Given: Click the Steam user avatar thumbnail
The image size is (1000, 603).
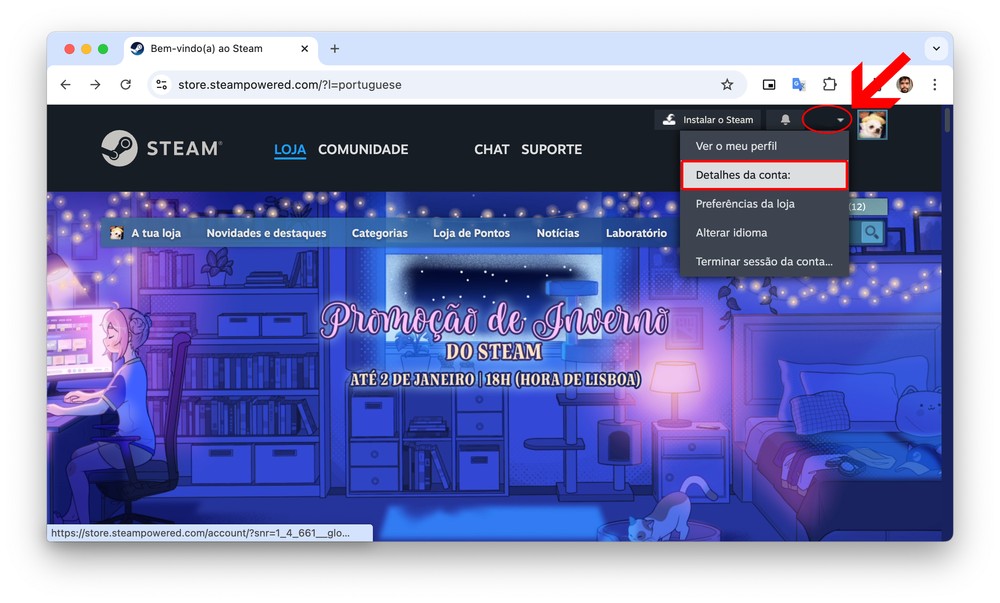Looking at the screenshot, I should point(872,124).
